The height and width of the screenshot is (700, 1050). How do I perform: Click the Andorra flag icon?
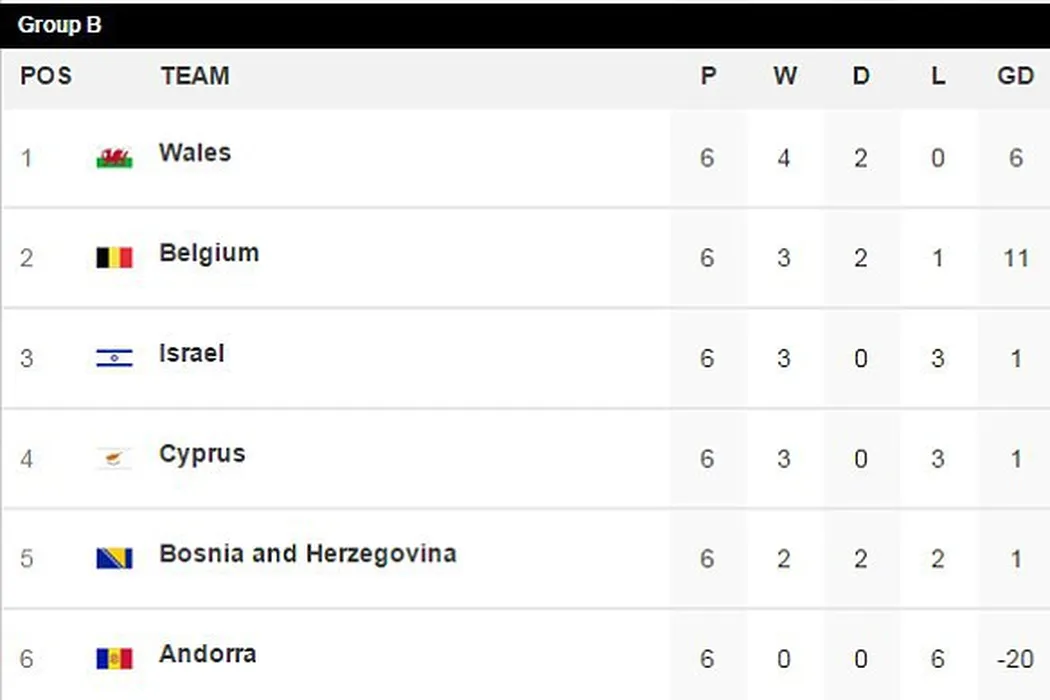114,658
